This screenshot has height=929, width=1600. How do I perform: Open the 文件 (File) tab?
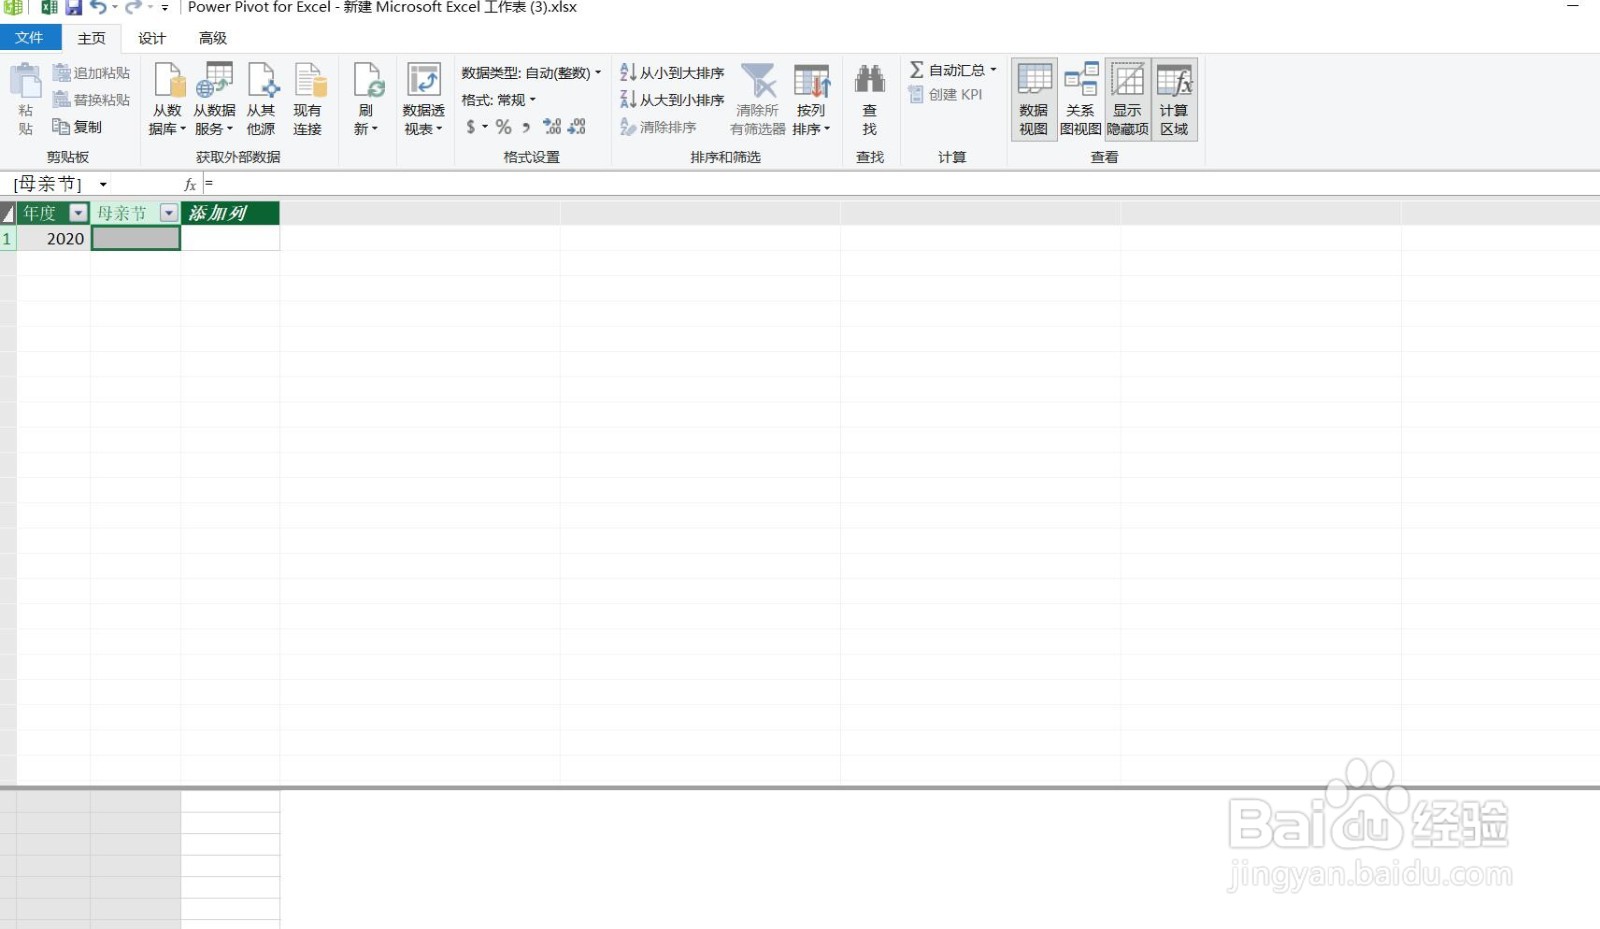30,38
